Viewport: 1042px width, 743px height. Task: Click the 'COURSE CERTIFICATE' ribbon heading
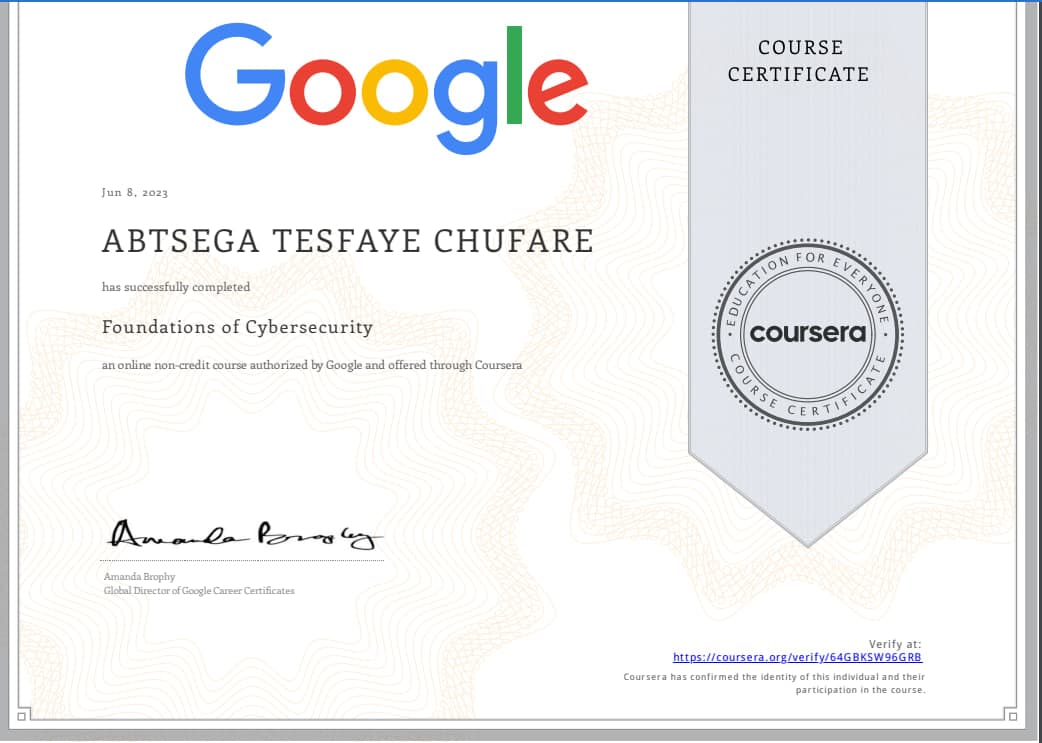pyautogui.click(x=799, y=60)
